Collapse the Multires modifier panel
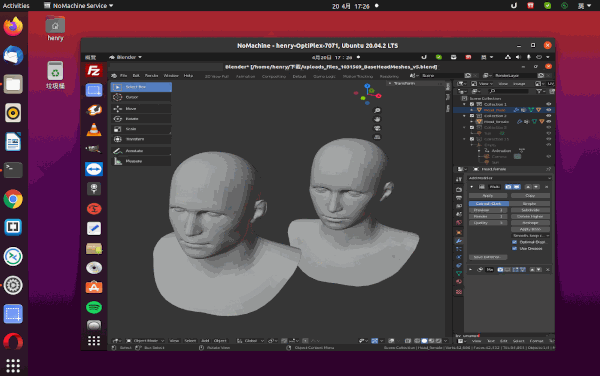 pyautogui.click(x=471, y=187)
